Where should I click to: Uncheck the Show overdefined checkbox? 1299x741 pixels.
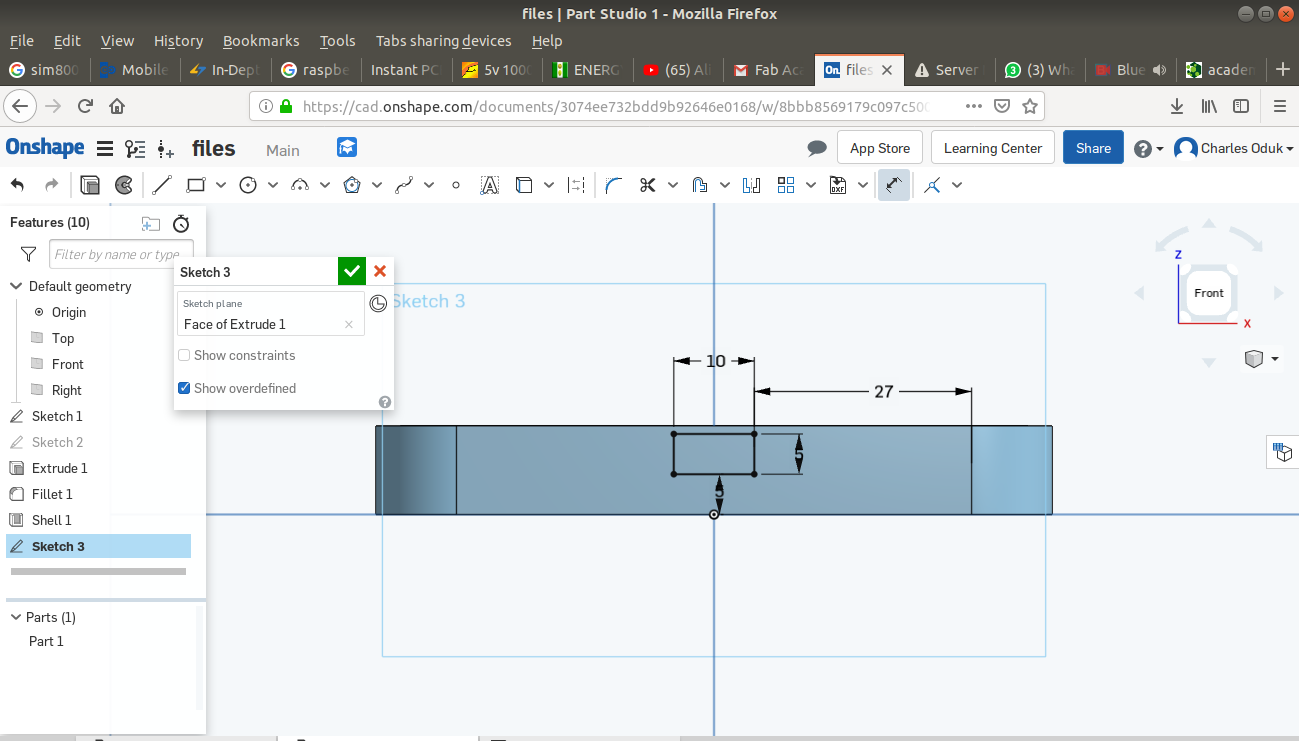(x=184, y=388)
